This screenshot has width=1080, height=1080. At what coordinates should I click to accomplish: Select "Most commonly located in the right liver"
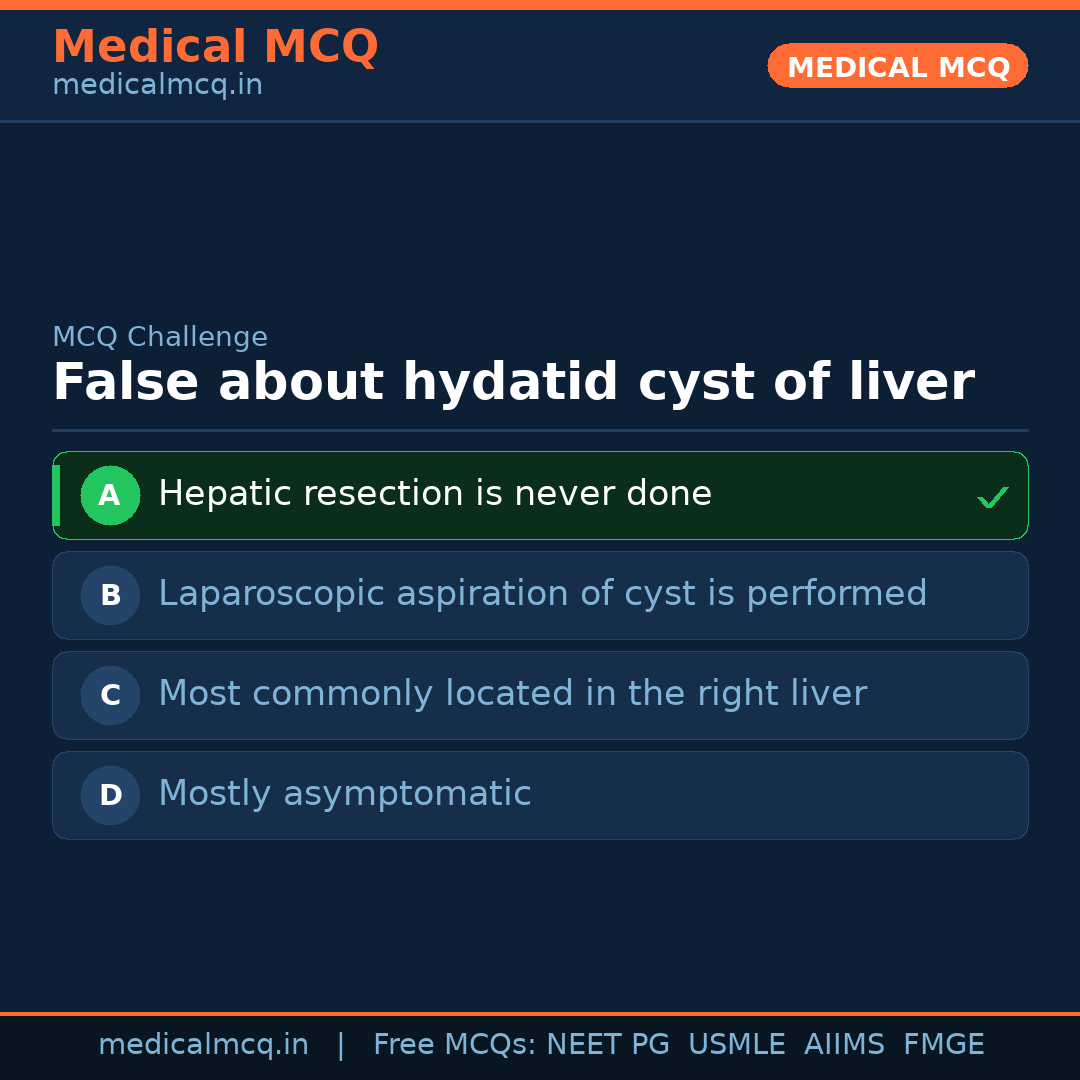(512, 694)
